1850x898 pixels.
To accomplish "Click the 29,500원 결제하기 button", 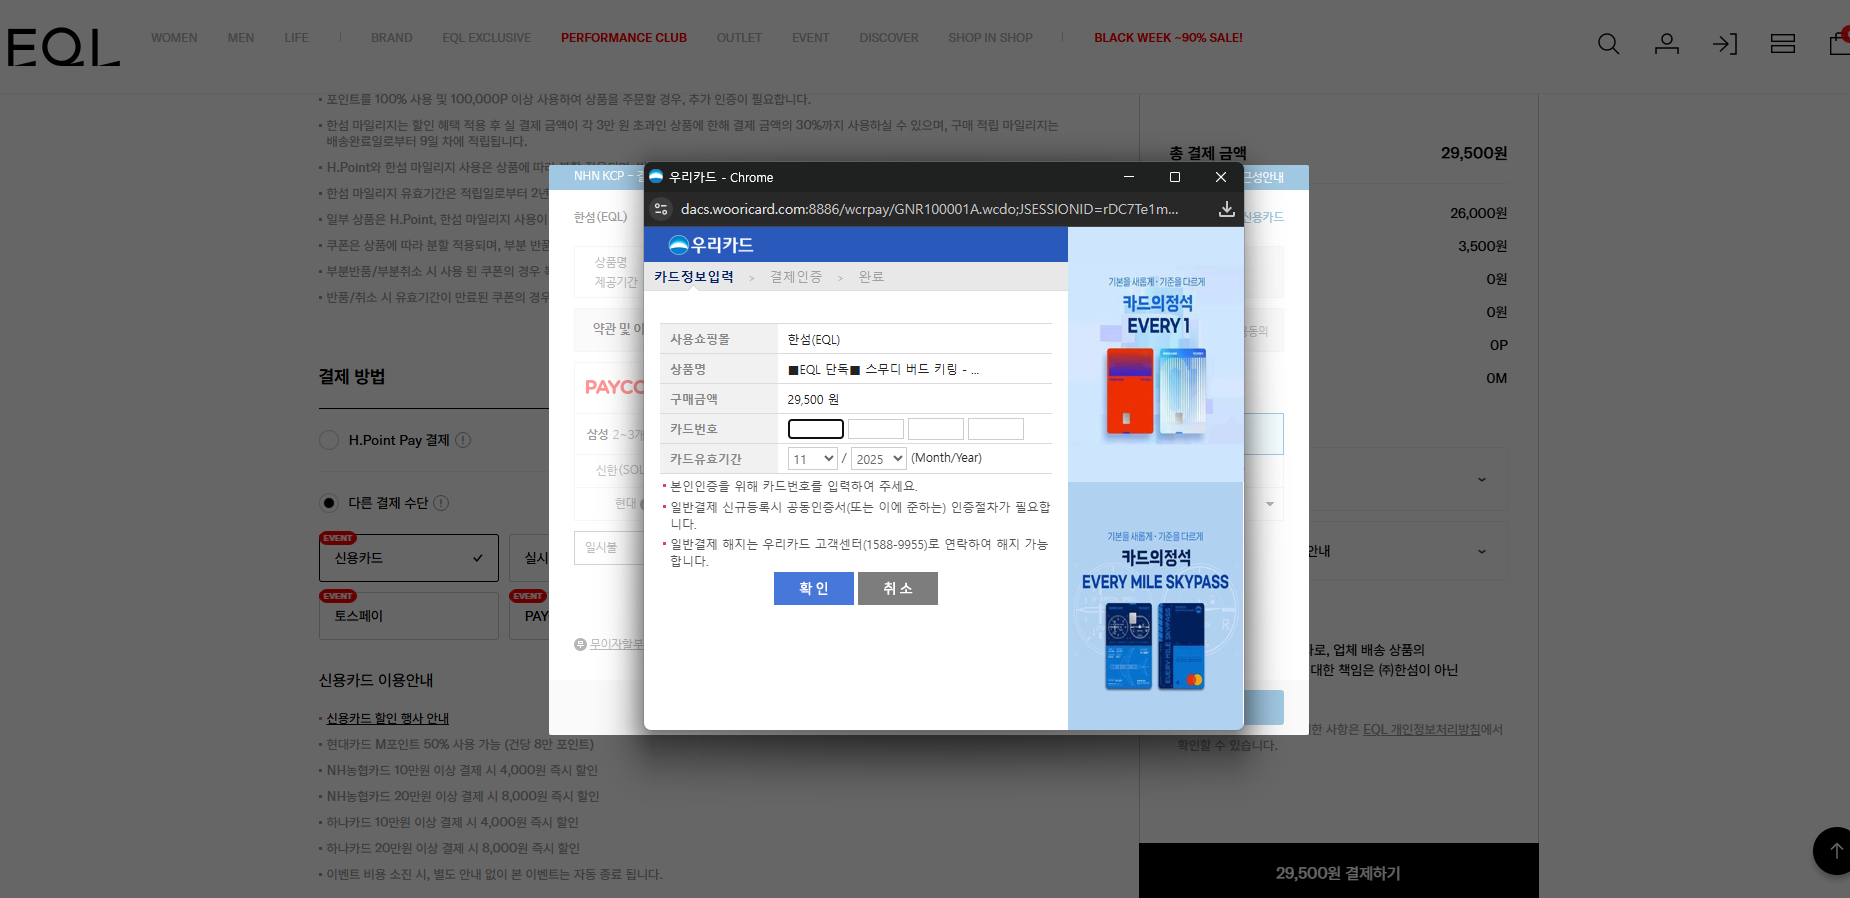I will click(1338, 872).
